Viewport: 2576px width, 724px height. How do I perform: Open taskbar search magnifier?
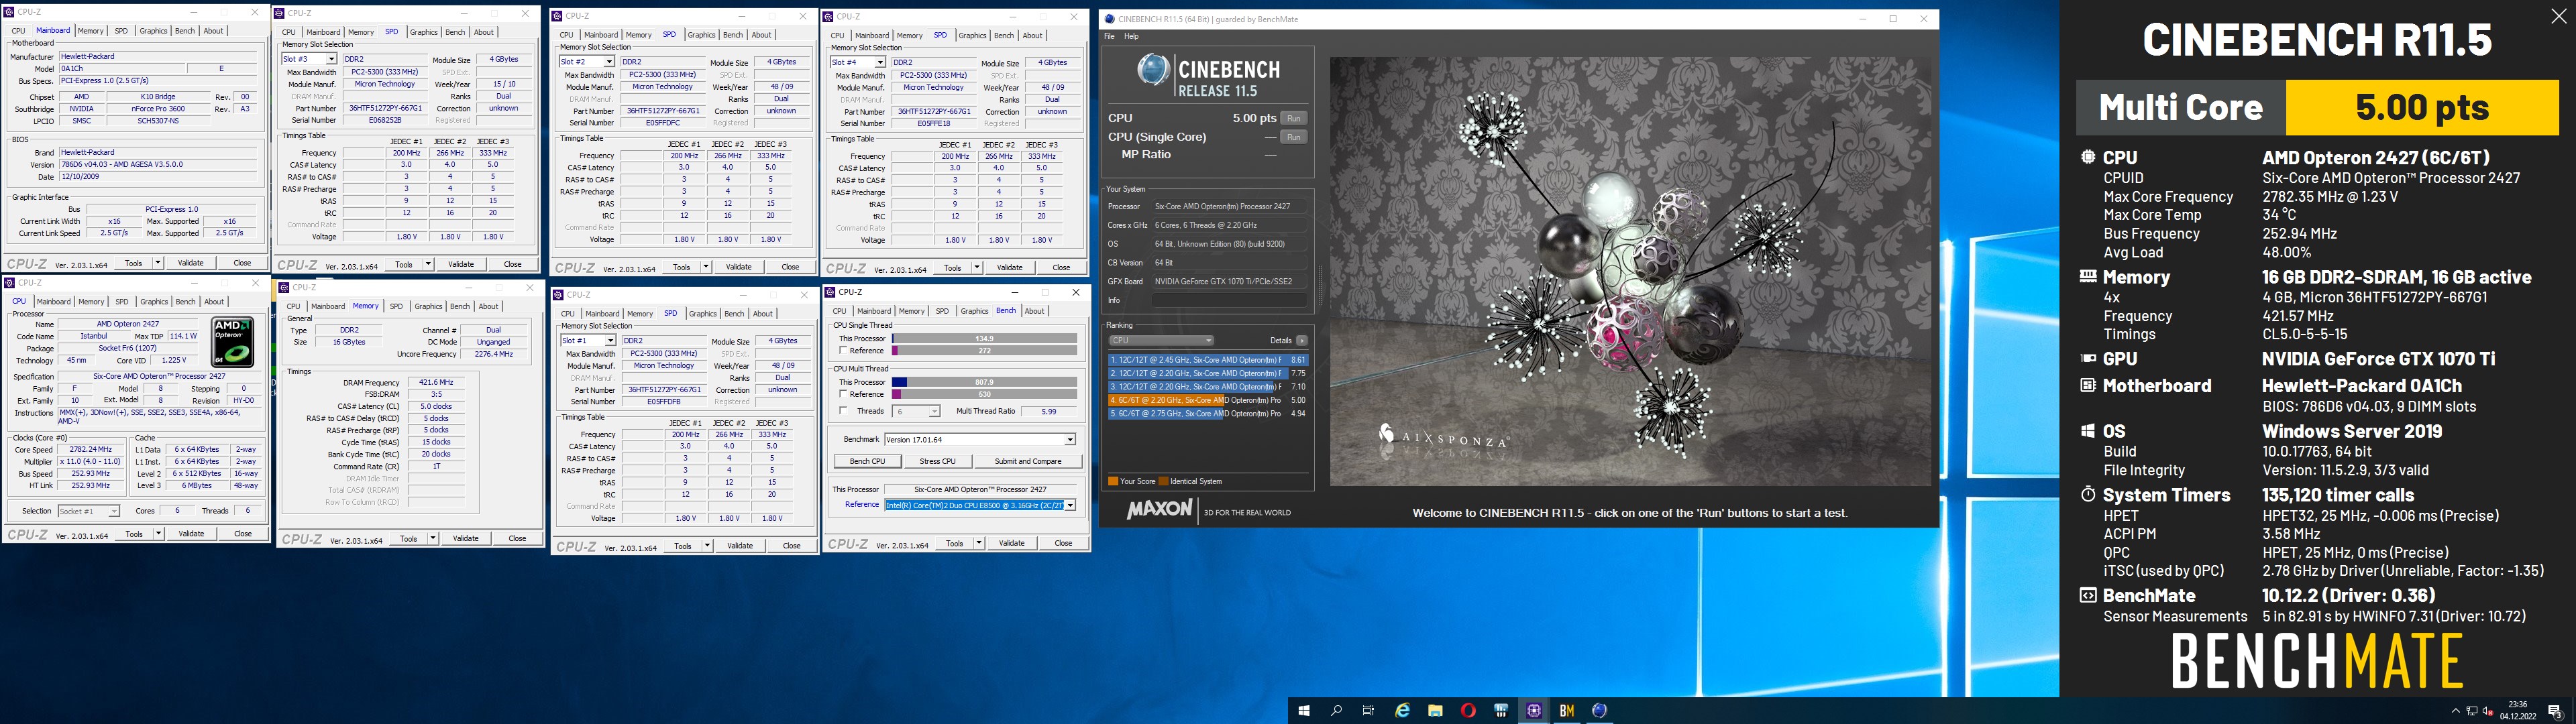pos(1336,710)
